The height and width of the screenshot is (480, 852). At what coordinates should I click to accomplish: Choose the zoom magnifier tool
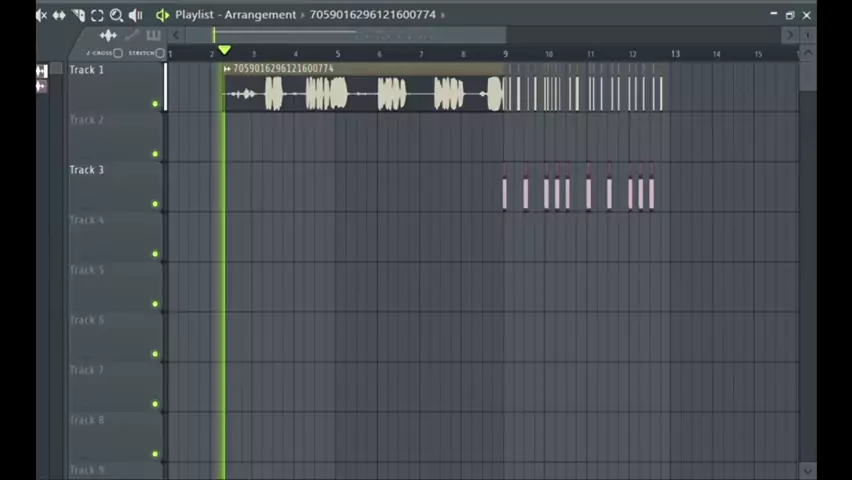coord(116,15)
